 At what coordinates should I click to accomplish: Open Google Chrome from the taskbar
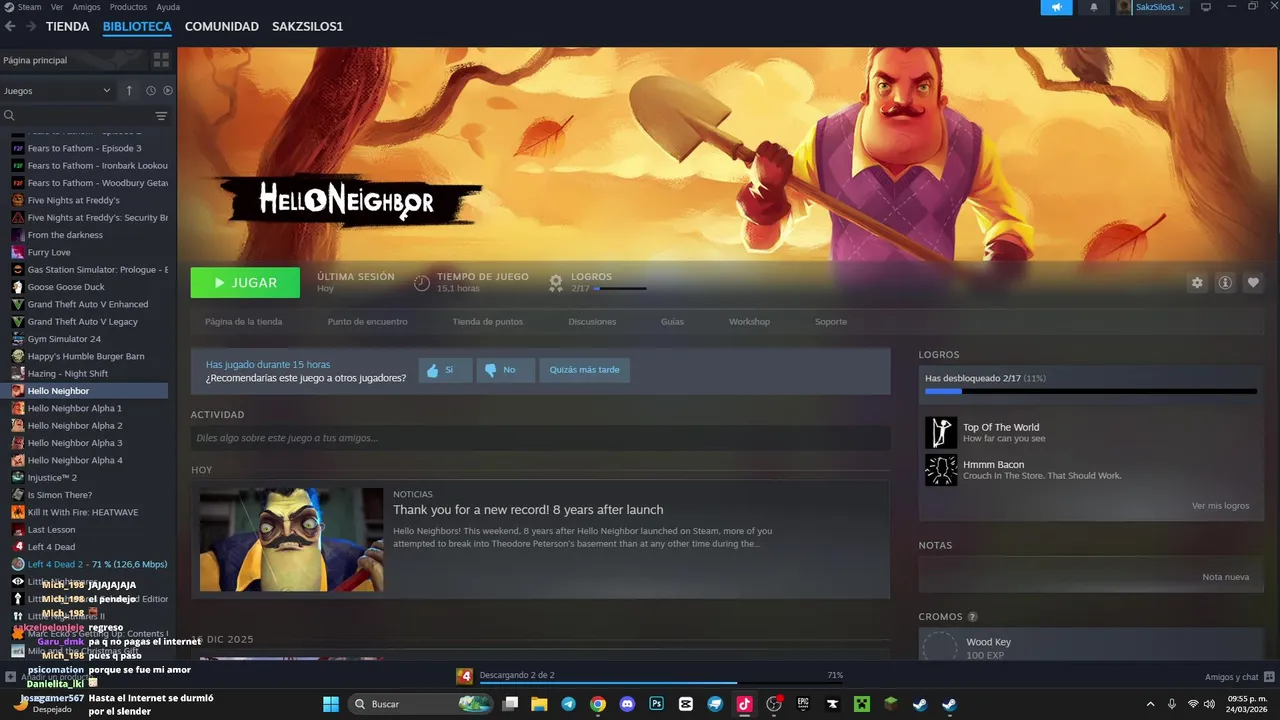pyautogui.click(x=598, y=704)
